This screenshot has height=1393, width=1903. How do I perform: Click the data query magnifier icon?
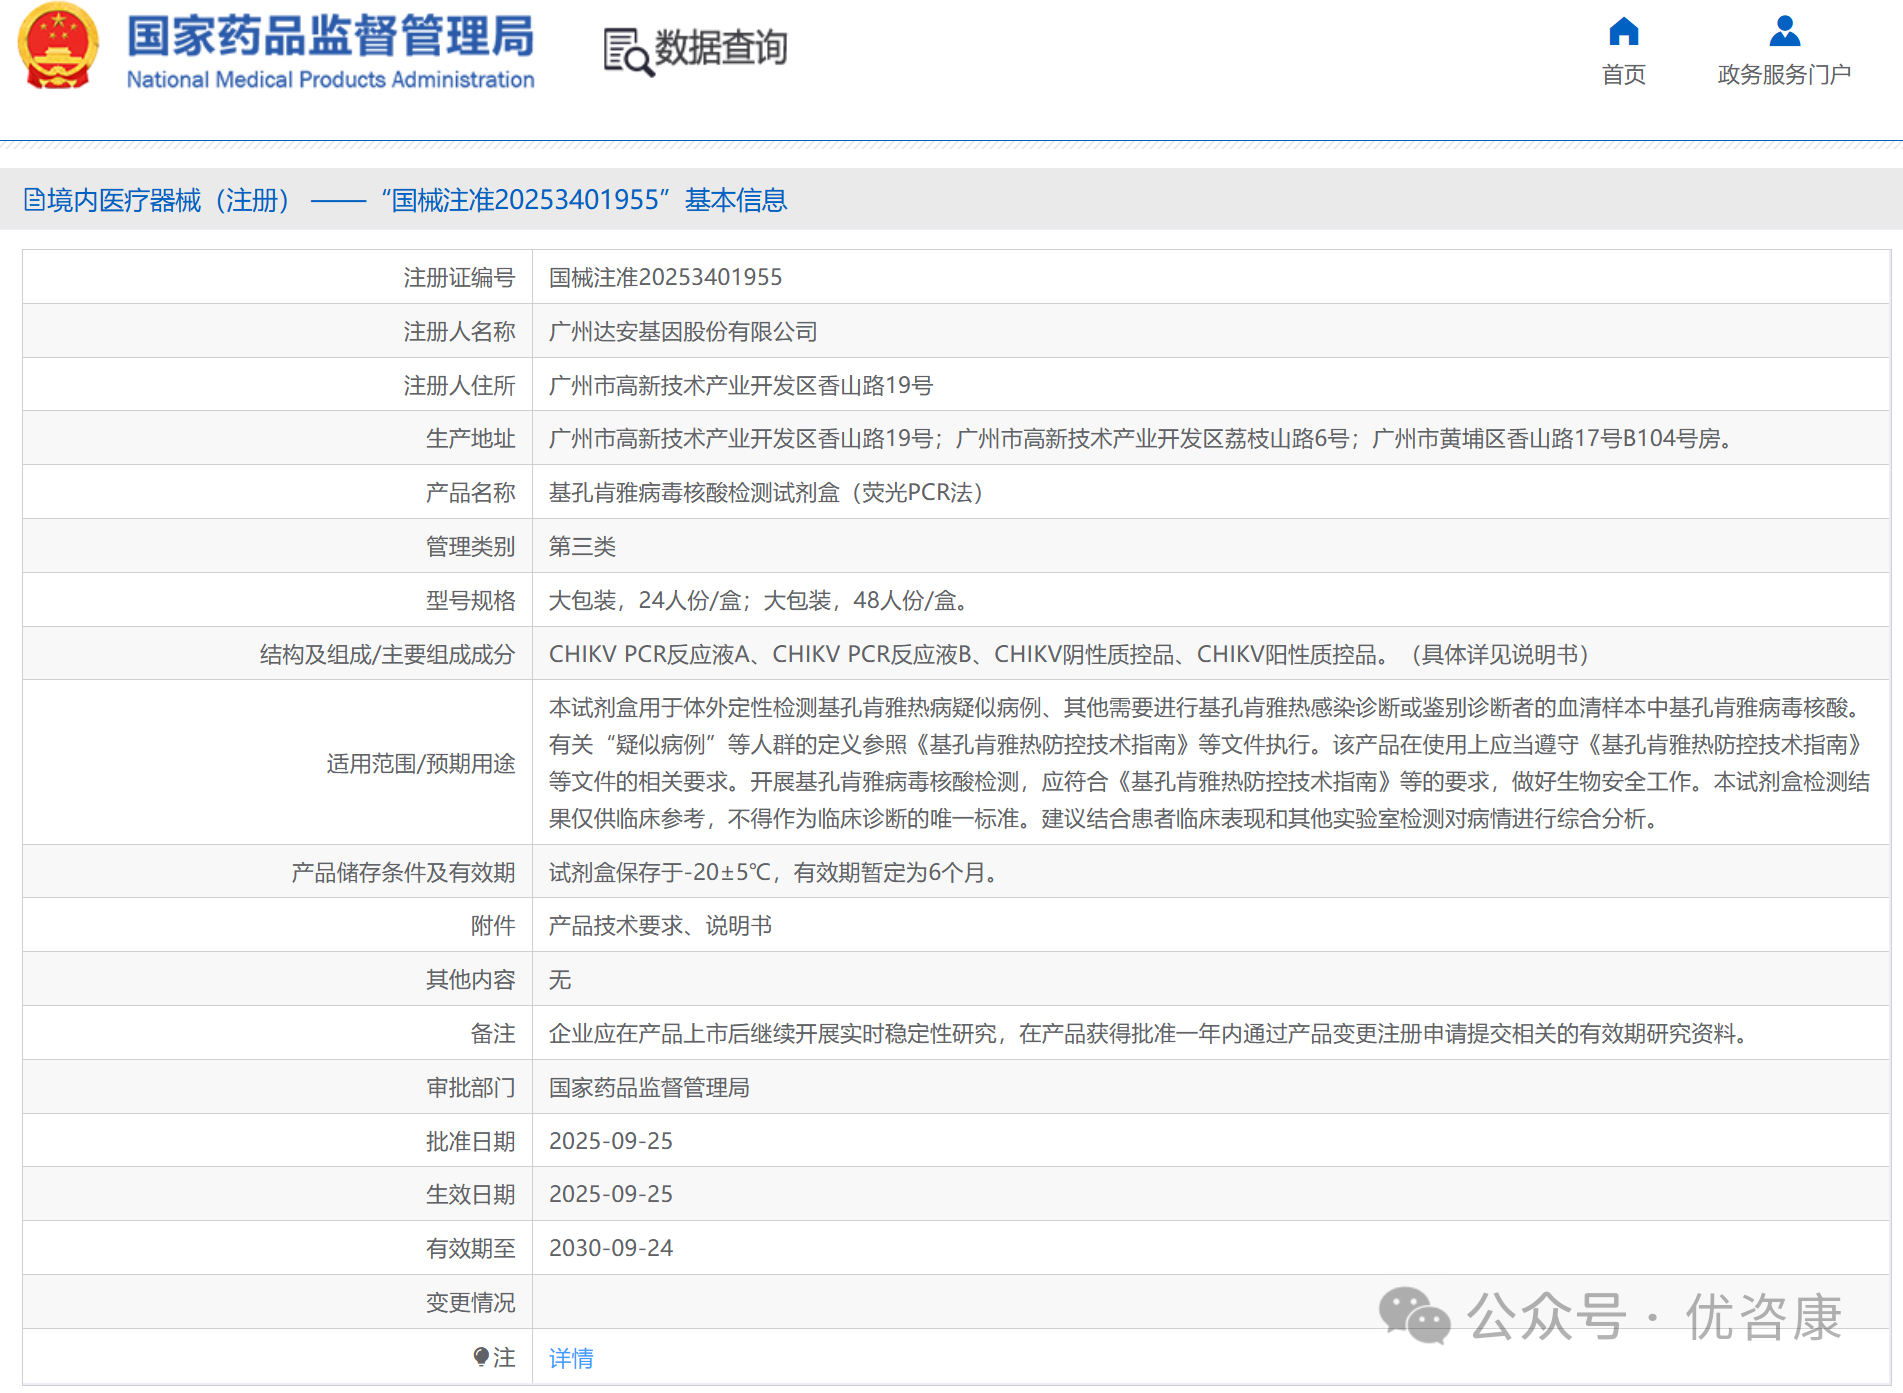click(x=627, y=51)
